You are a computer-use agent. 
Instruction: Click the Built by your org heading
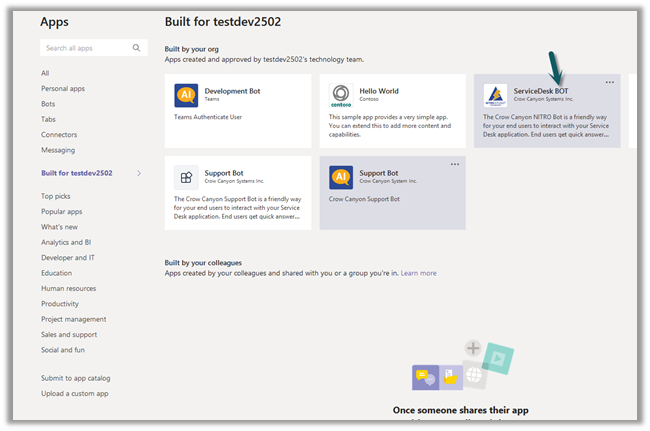pos(192,49)
